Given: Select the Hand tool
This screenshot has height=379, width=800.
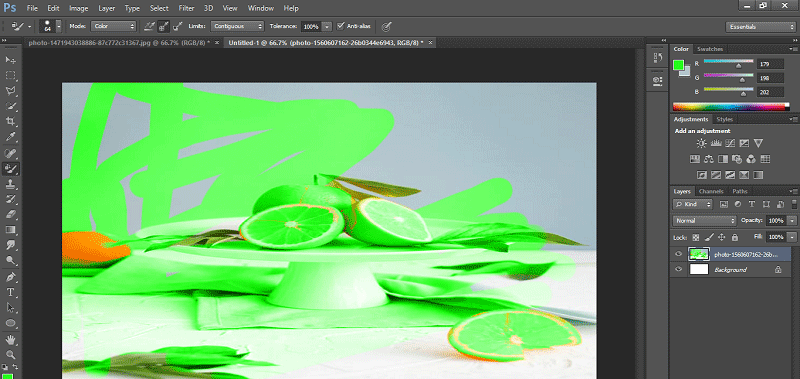Looking at the screenshot, I should (x=10, y=339).
